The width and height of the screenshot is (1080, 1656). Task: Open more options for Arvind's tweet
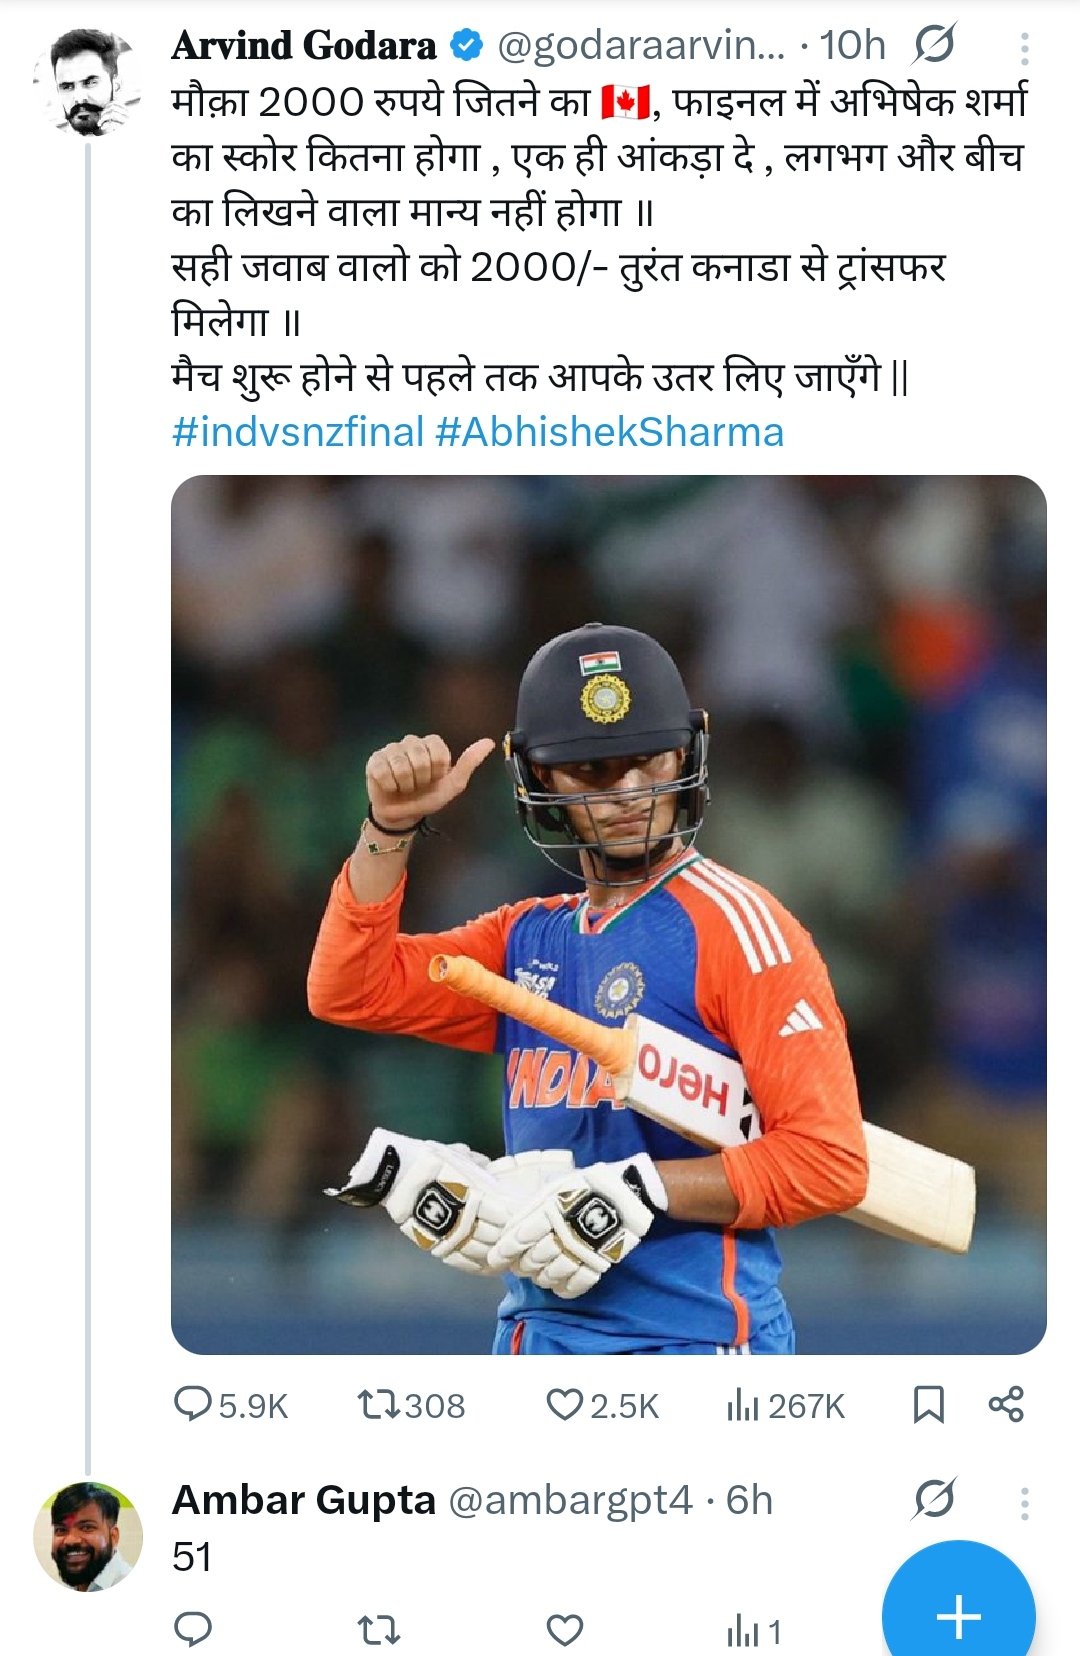click(x=1025, y=47)
